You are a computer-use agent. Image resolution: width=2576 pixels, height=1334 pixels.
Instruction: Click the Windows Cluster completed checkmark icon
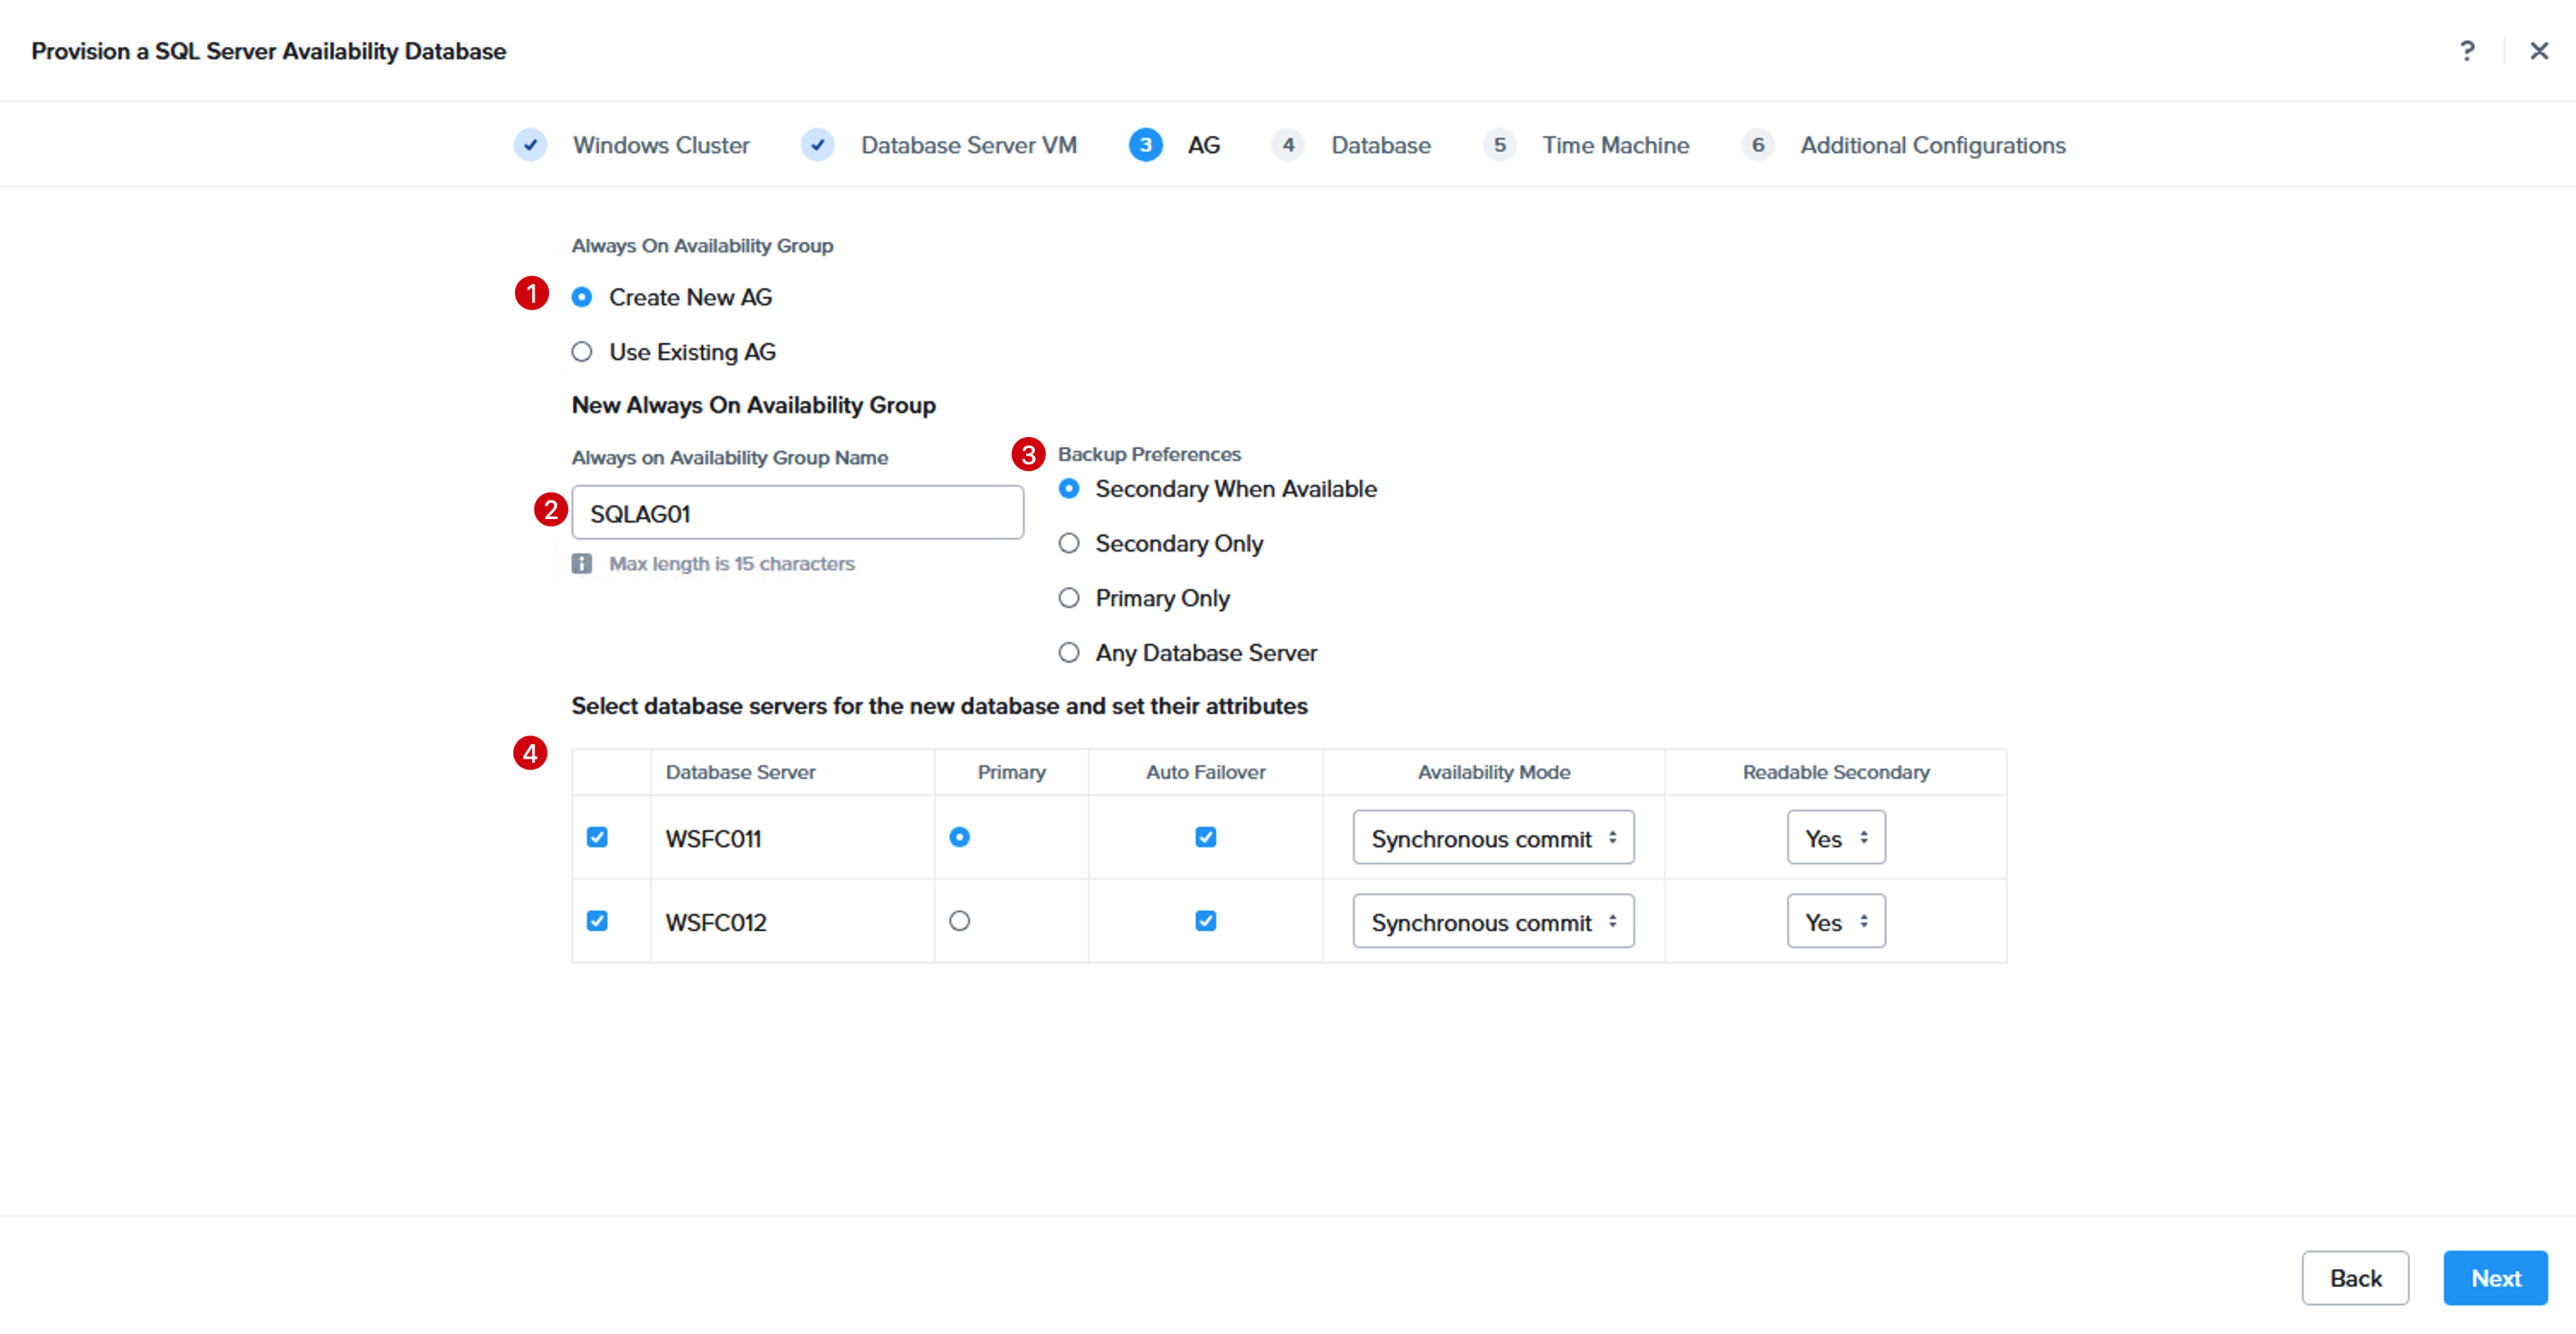point(530,145)
